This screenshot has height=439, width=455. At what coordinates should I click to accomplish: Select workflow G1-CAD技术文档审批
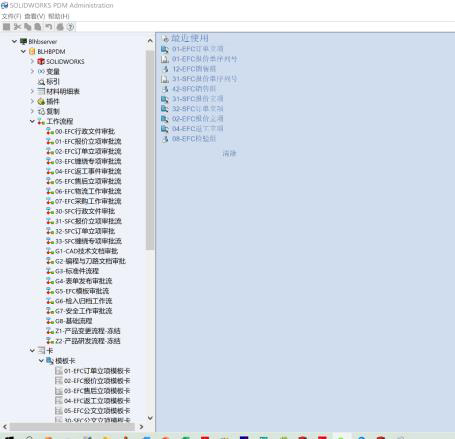pyautogui.click(x=86, y=251)
